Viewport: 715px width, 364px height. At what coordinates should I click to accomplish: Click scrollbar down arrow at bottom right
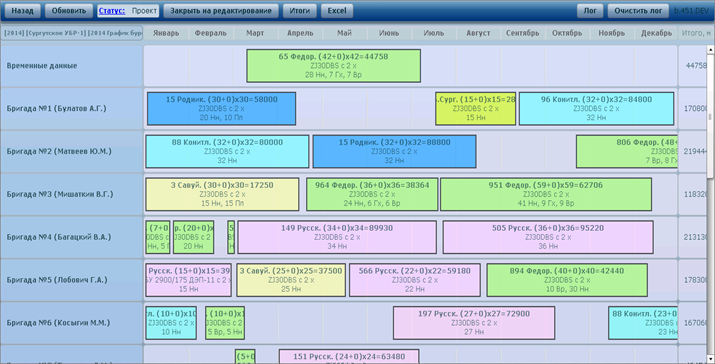click(x=710, y=359)
